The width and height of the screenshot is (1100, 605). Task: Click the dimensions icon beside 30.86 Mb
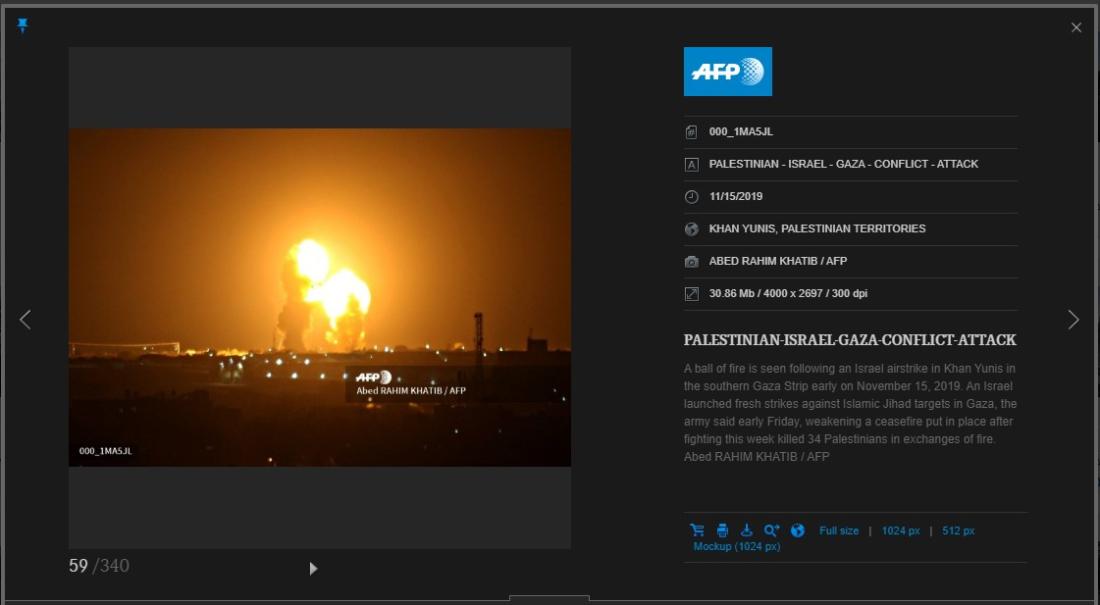691,293
